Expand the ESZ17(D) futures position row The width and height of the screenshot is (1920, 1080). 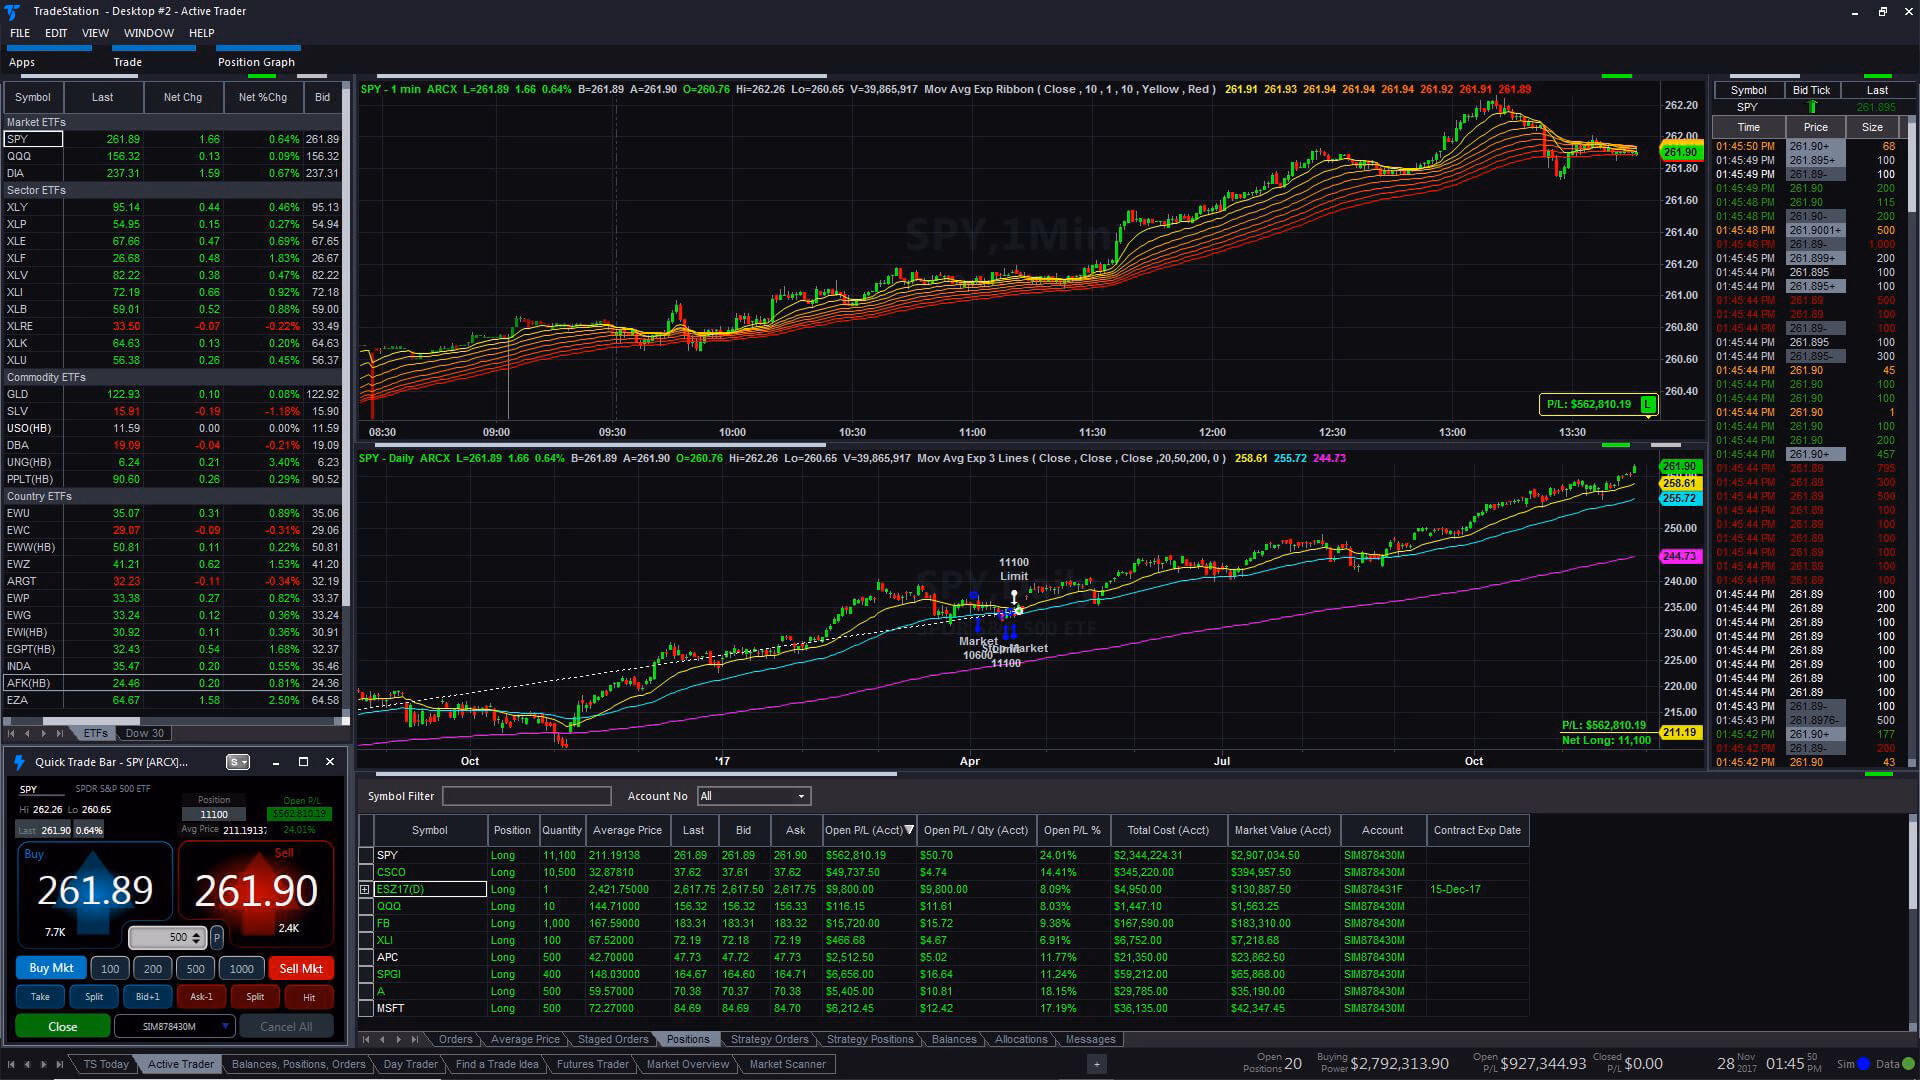(364, 889)
